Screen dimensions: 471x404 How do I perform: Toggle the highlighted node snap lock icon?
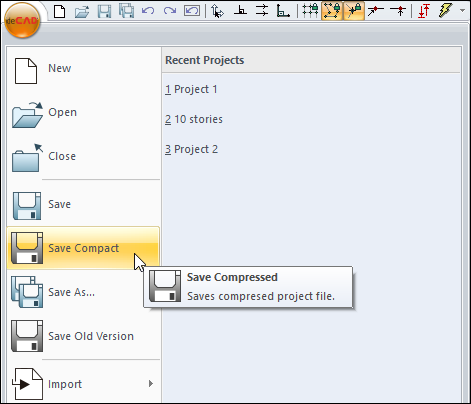click(x=332, y=11)
